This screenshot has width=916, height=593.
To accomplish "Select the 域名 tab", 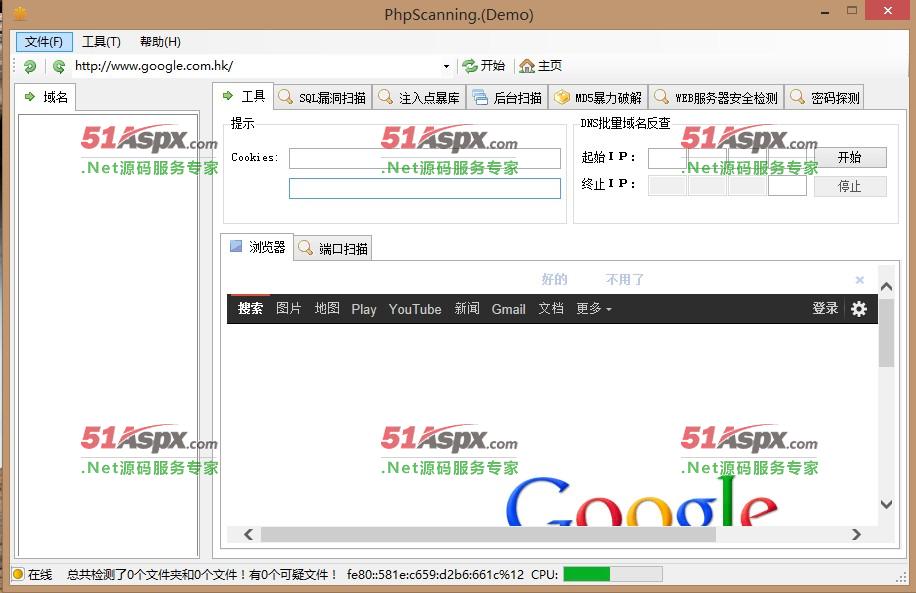I will tap(46, 97).
